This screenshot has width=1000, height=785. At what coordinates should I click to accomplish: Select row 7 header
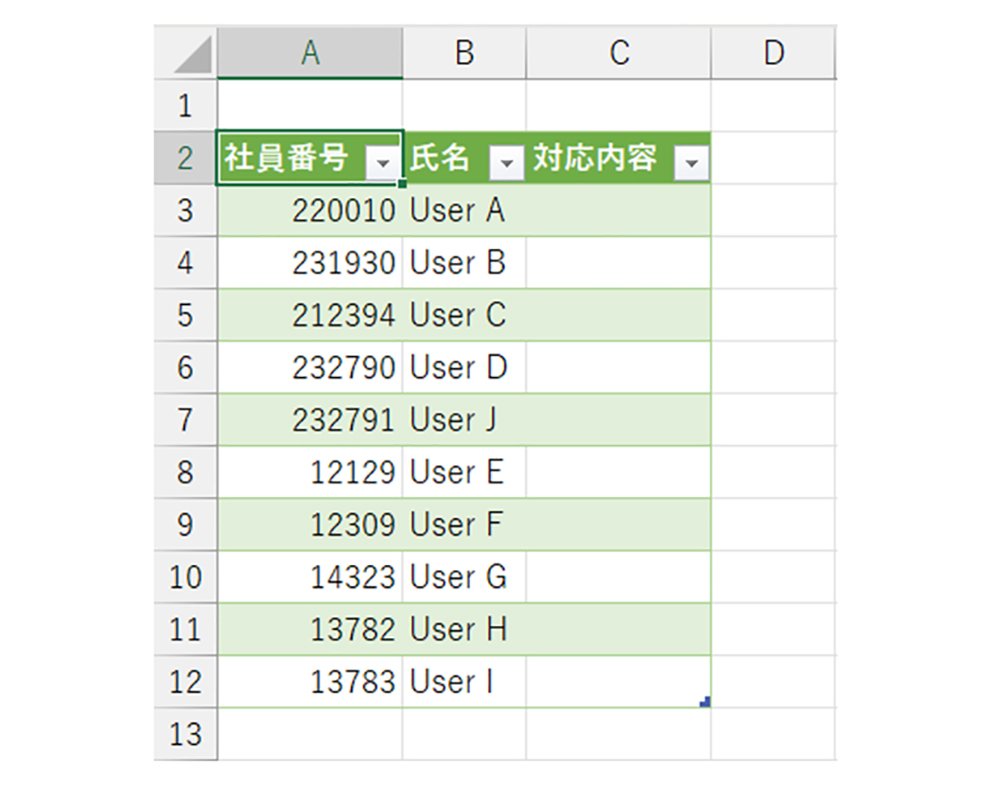click(185, 420)
